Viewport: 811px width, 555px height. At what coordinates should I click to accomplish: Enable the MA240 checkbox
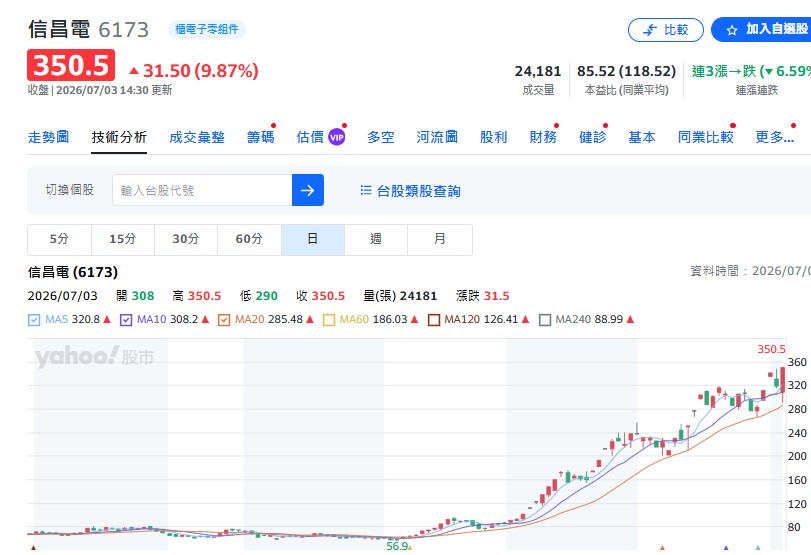click(545, 320)
